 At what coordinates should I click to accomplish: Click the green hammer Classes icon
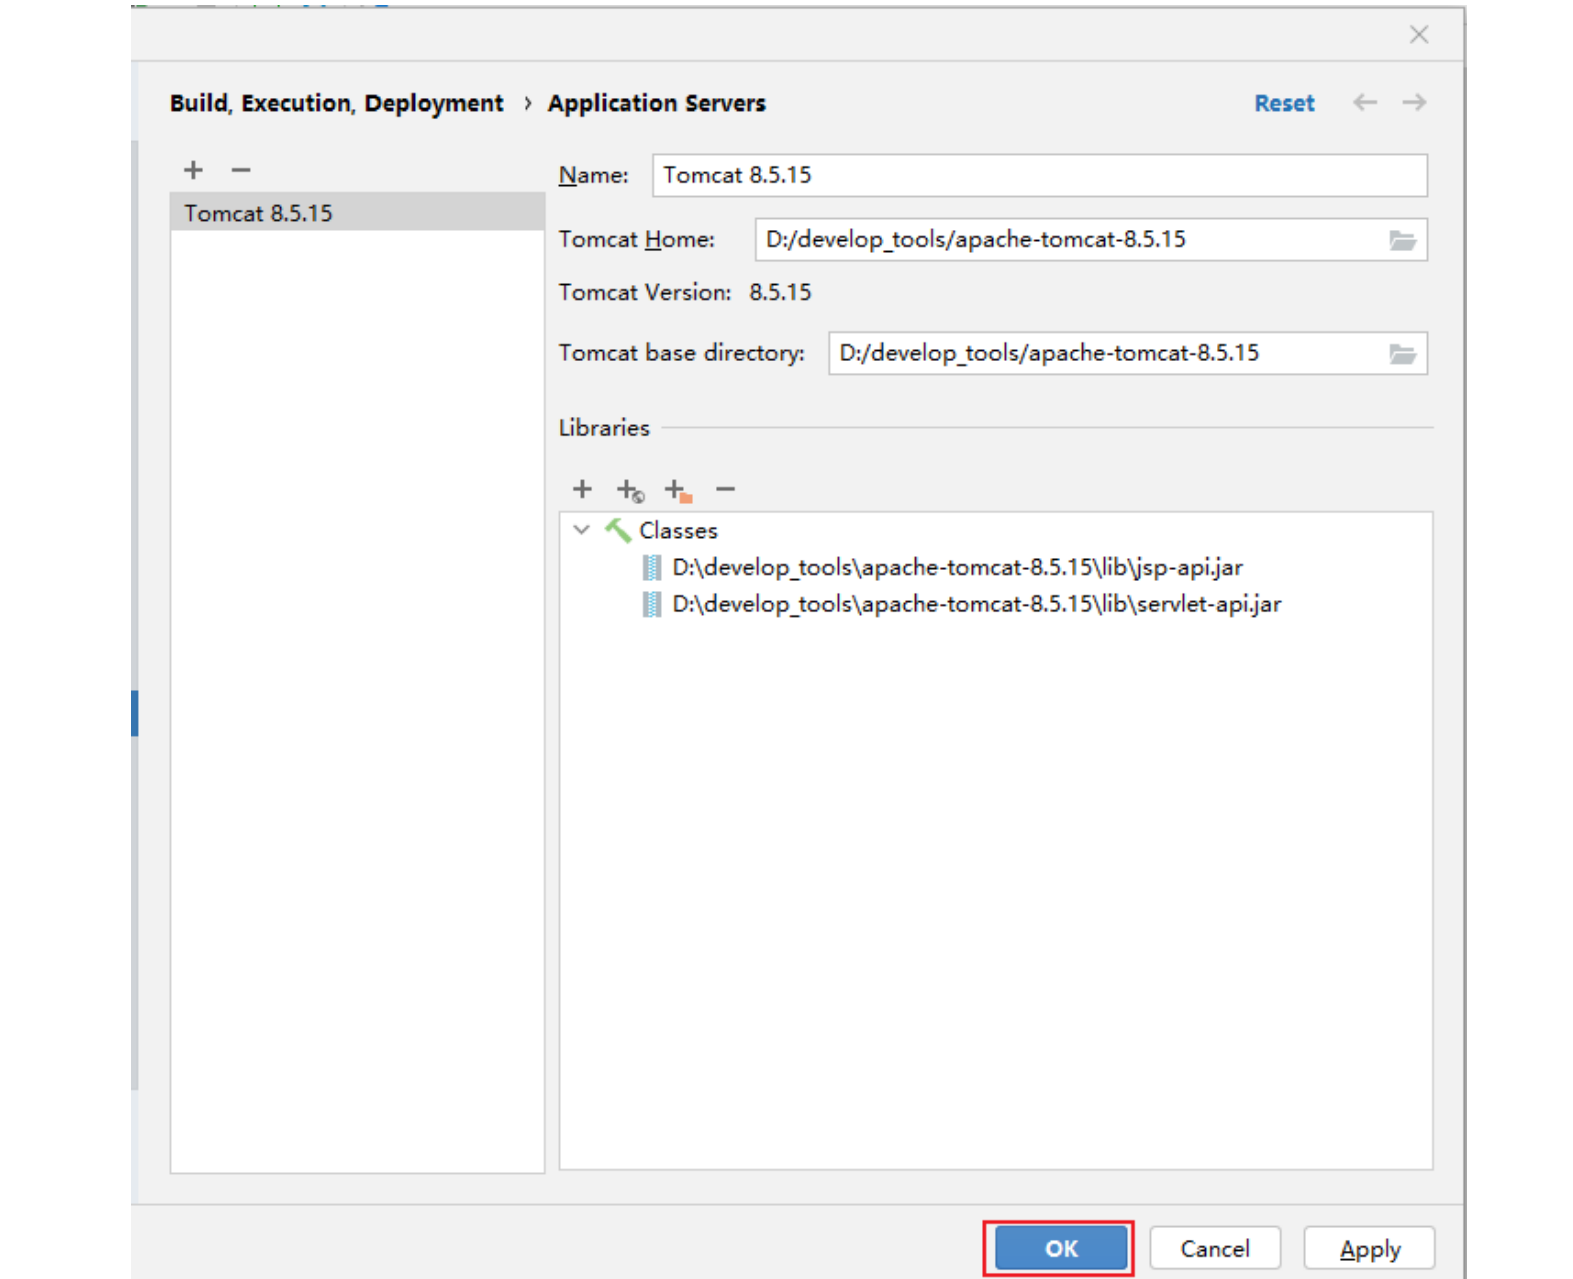[x=617, y=530]
